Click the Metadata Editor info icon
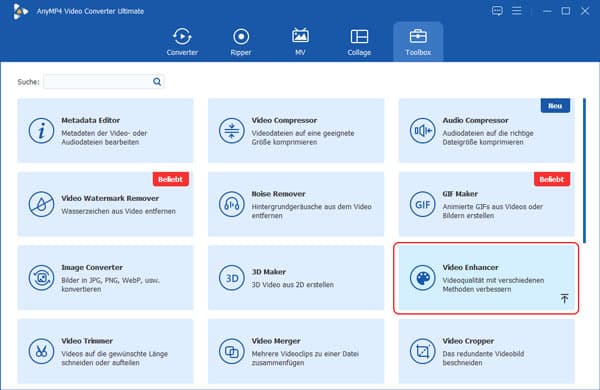 [41, 131]
